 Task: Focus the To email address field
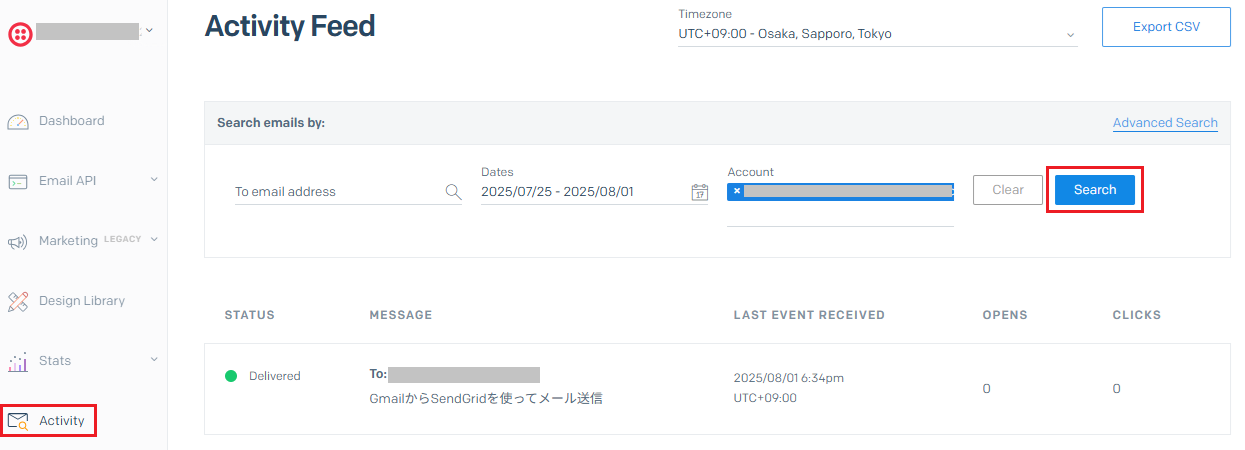click(x=348, y=191)
